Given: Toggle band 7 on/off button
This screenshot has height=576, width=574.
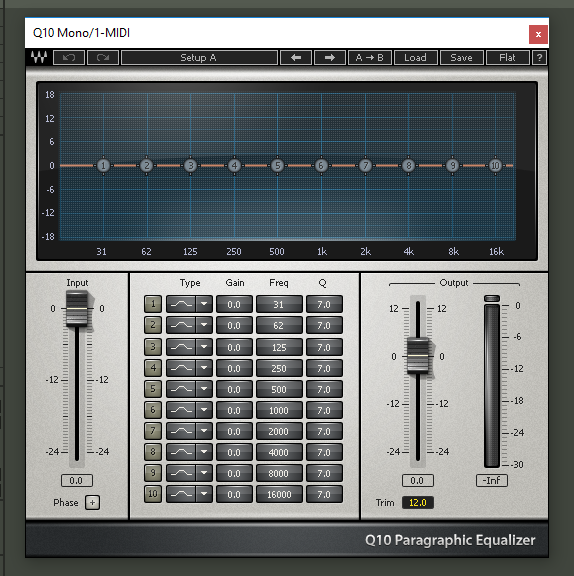Looking at the screenshot, I should click(x=153, y=431).
